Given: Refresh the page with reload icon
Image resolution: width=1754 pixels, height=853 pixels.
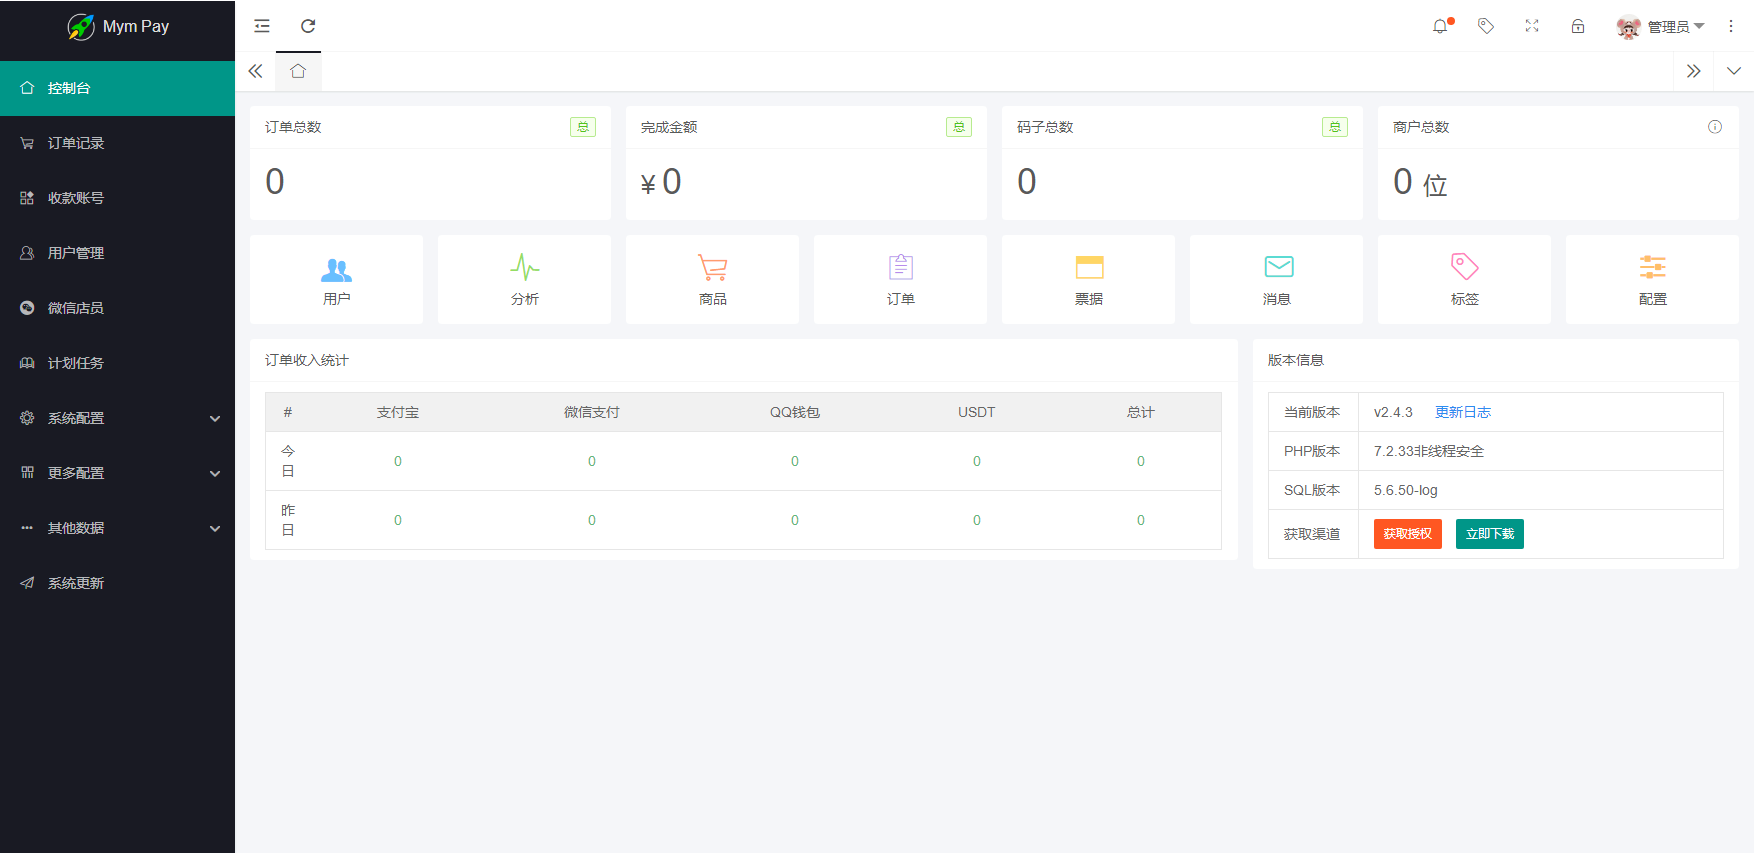Looking at the screenshot, I should pyautogui.click(x=308, y=26).
